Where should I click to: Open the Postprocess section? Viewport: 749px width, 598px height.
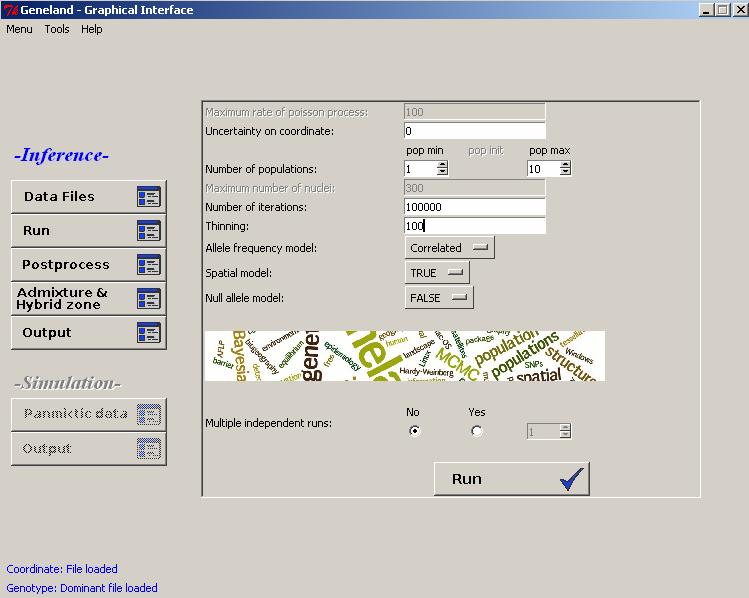88,265
